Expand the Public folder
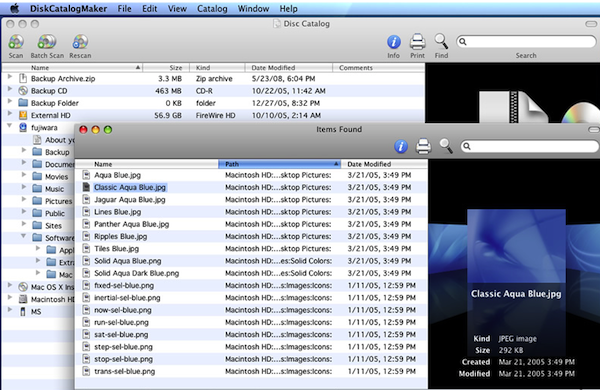The image size is (600, 390). click(24, 211)
